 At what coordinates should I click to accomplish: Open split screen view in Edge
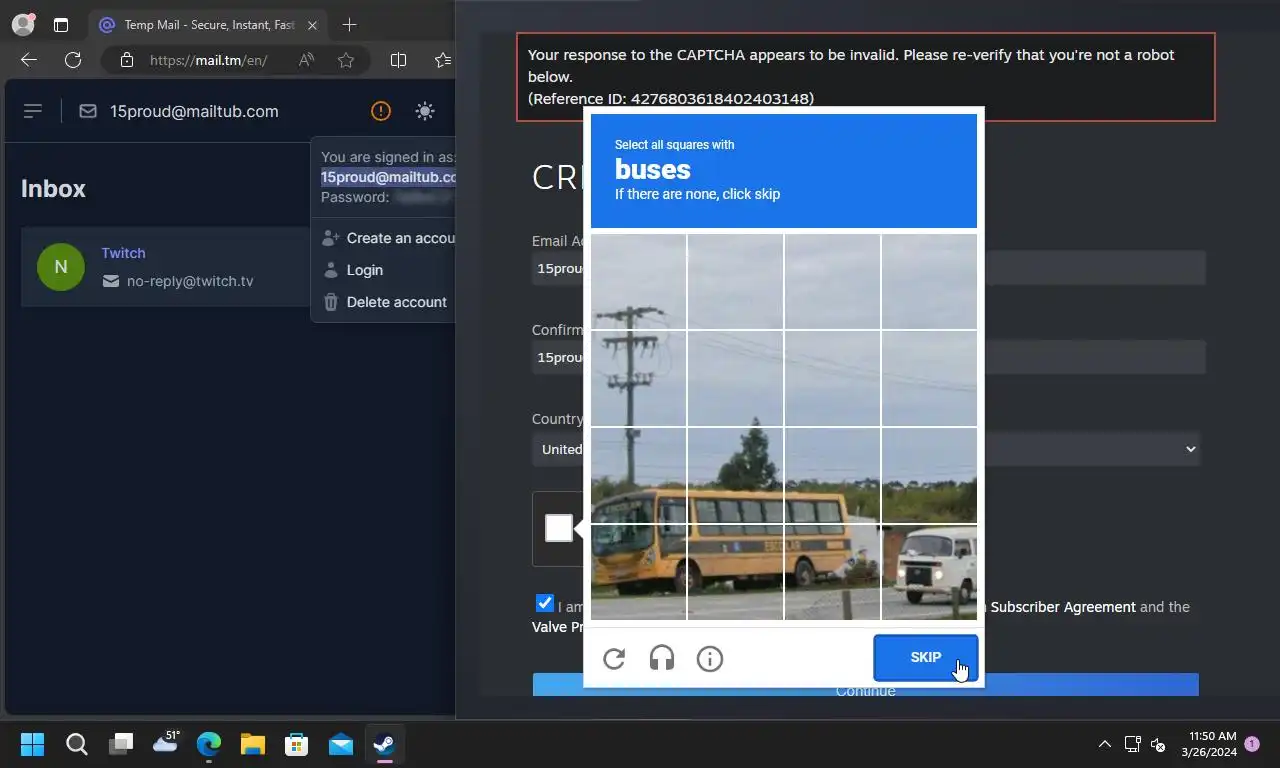[x=398, y=60]
